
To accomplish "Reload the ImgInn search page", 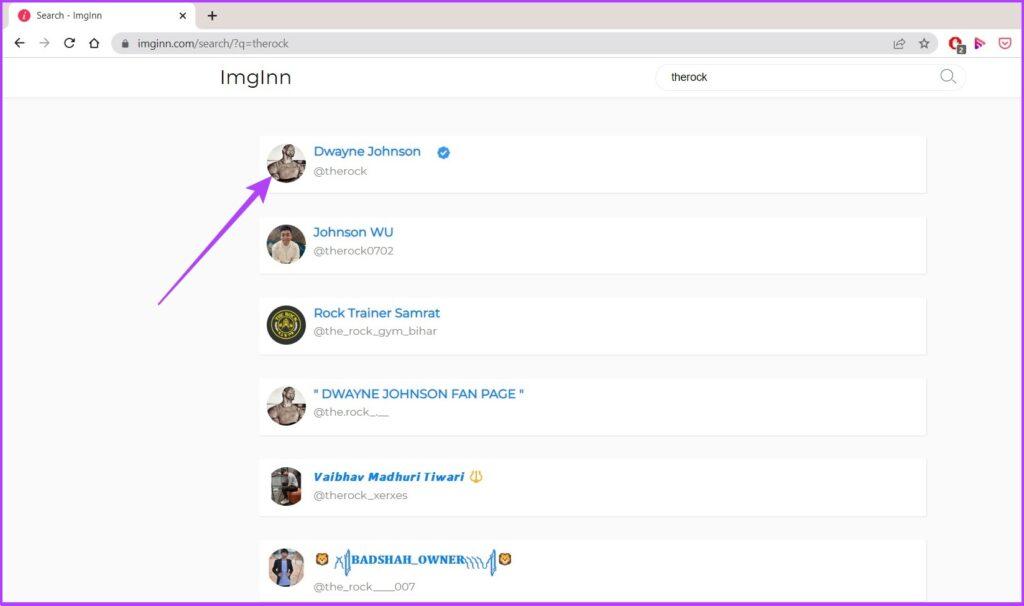I will tap(69, 43).
